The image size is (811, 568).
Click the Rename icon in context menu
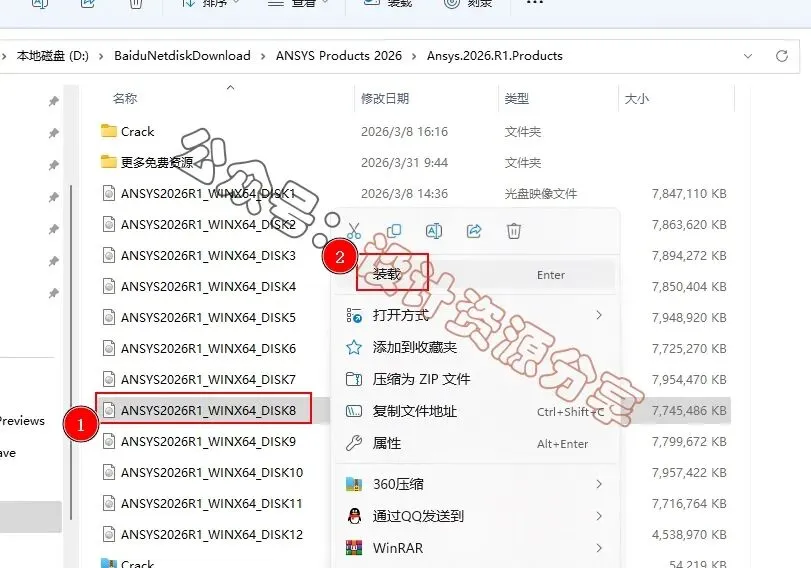433,231
